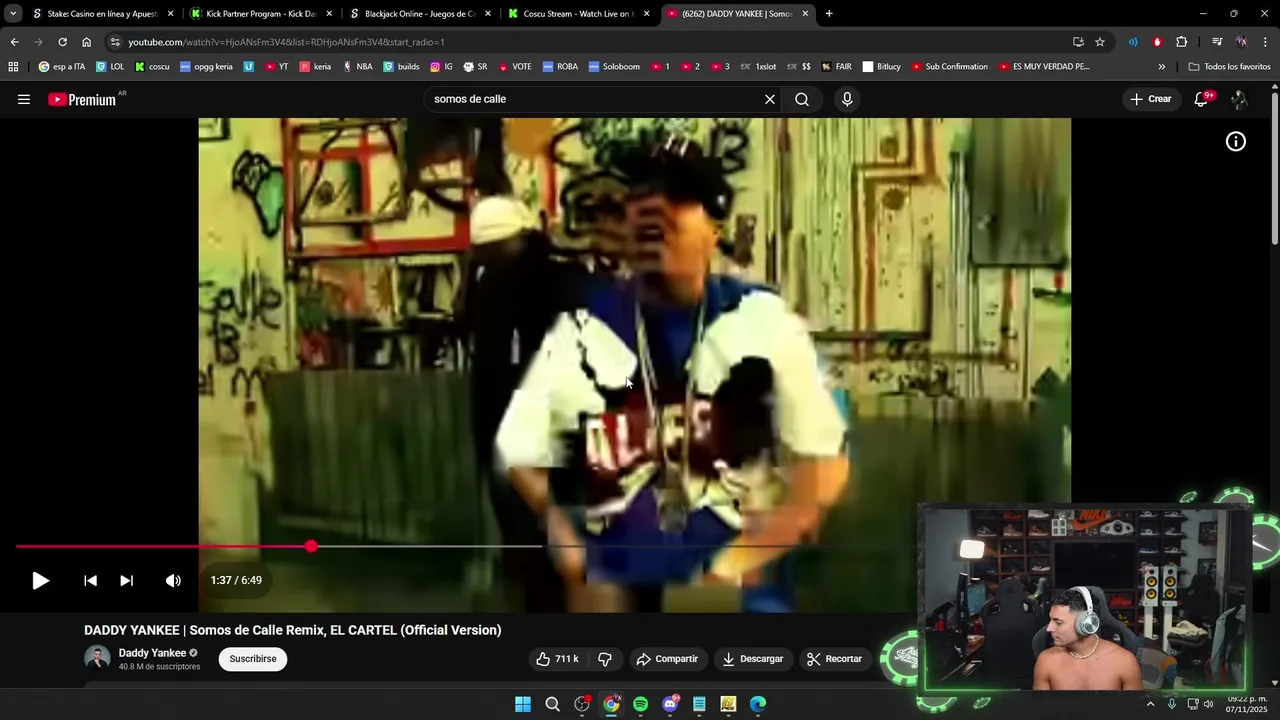The height and width of the screenshot is (720, 1280).
Task: Open Windows taskbar search
Action: (x=552, y=704)
